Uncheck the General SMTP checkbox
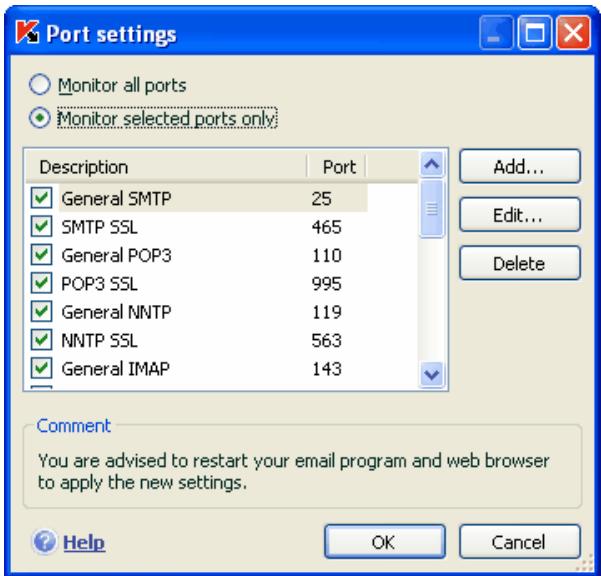This screenshot has width=601, height=576. (x=41, y=198)
